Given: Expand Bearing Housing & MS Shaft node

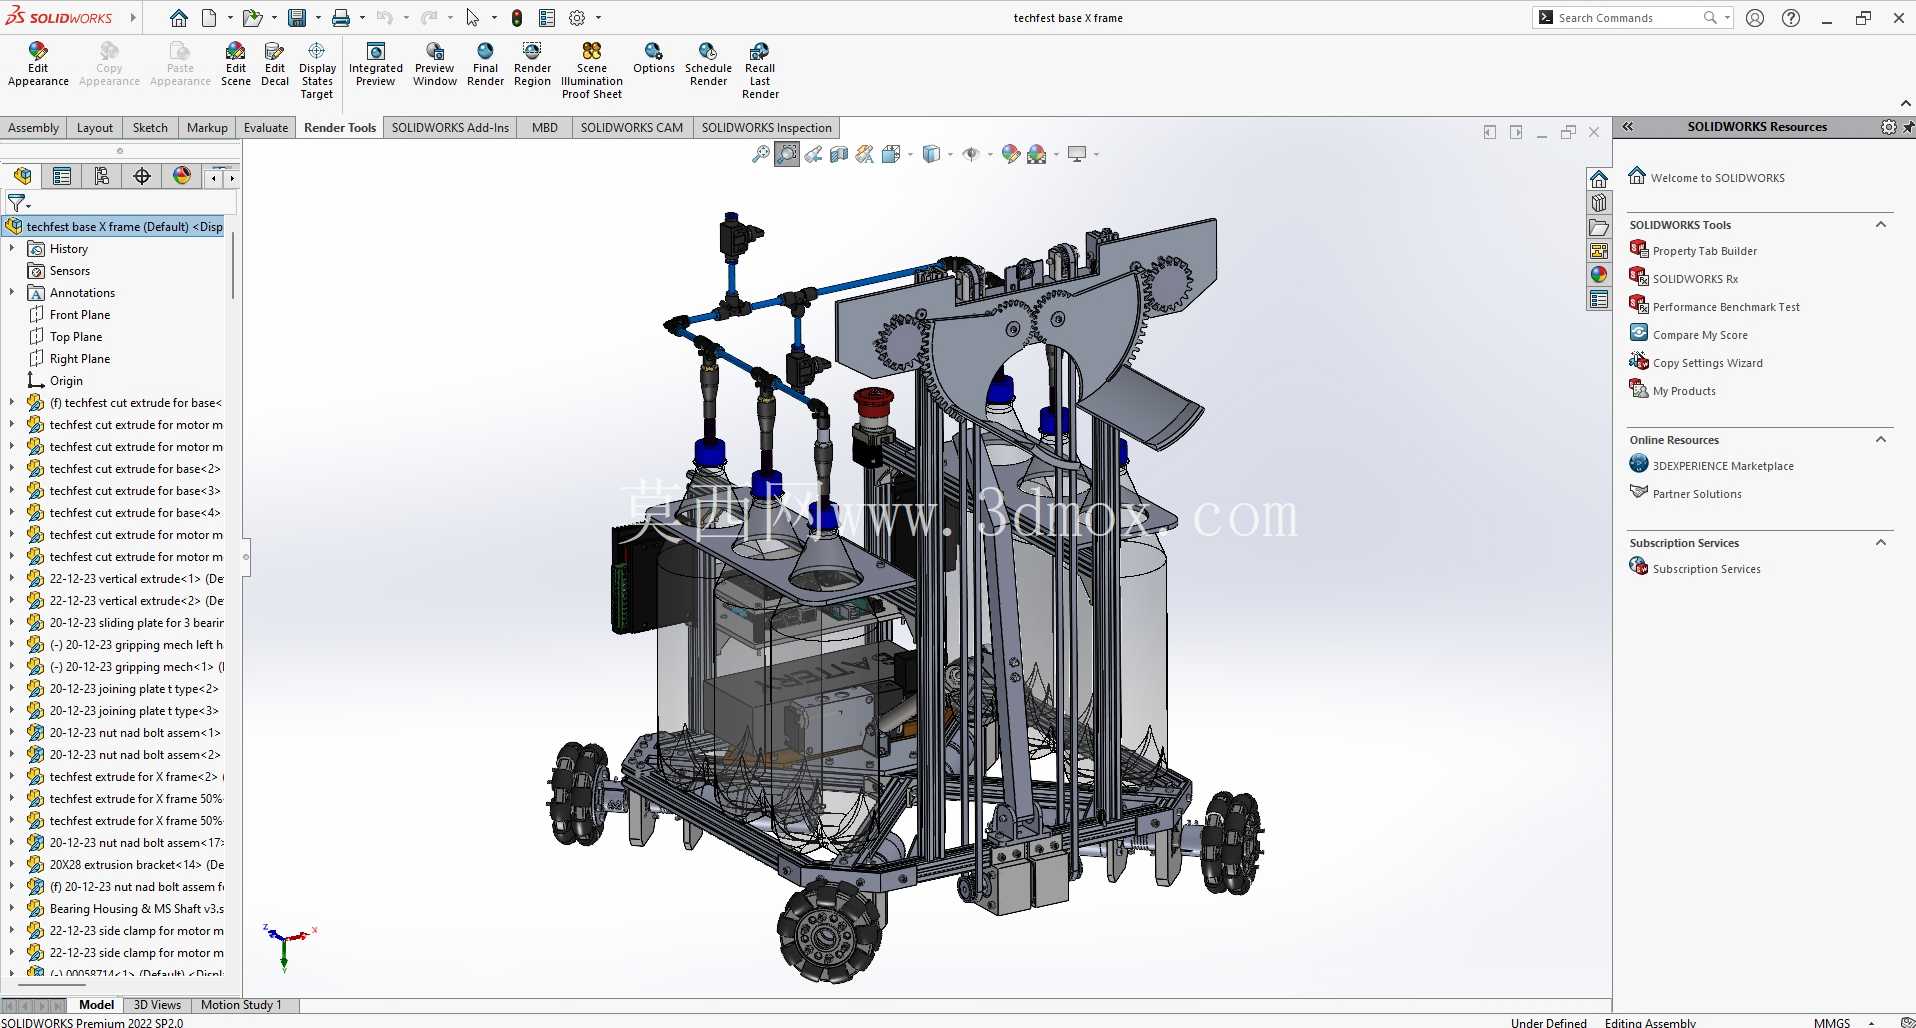Looking at the screenshot, I should (x=12, y=908).
